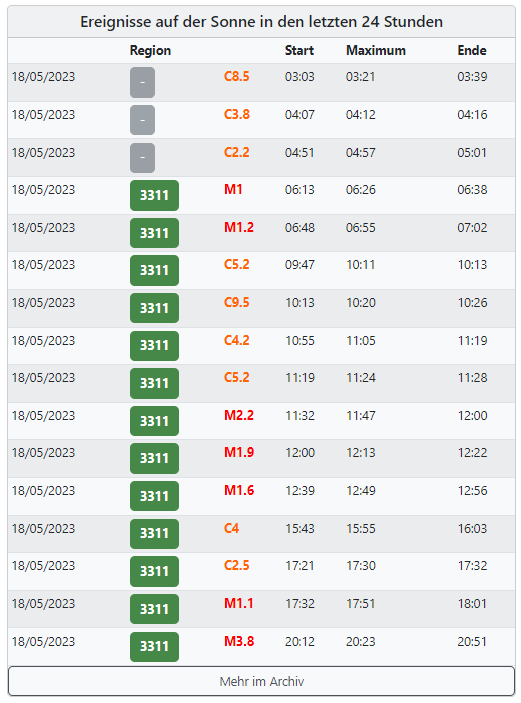Click the 3311 badge in the M2.2 row
The height and width of the screenshot is (703, 521).
[154, 421]
